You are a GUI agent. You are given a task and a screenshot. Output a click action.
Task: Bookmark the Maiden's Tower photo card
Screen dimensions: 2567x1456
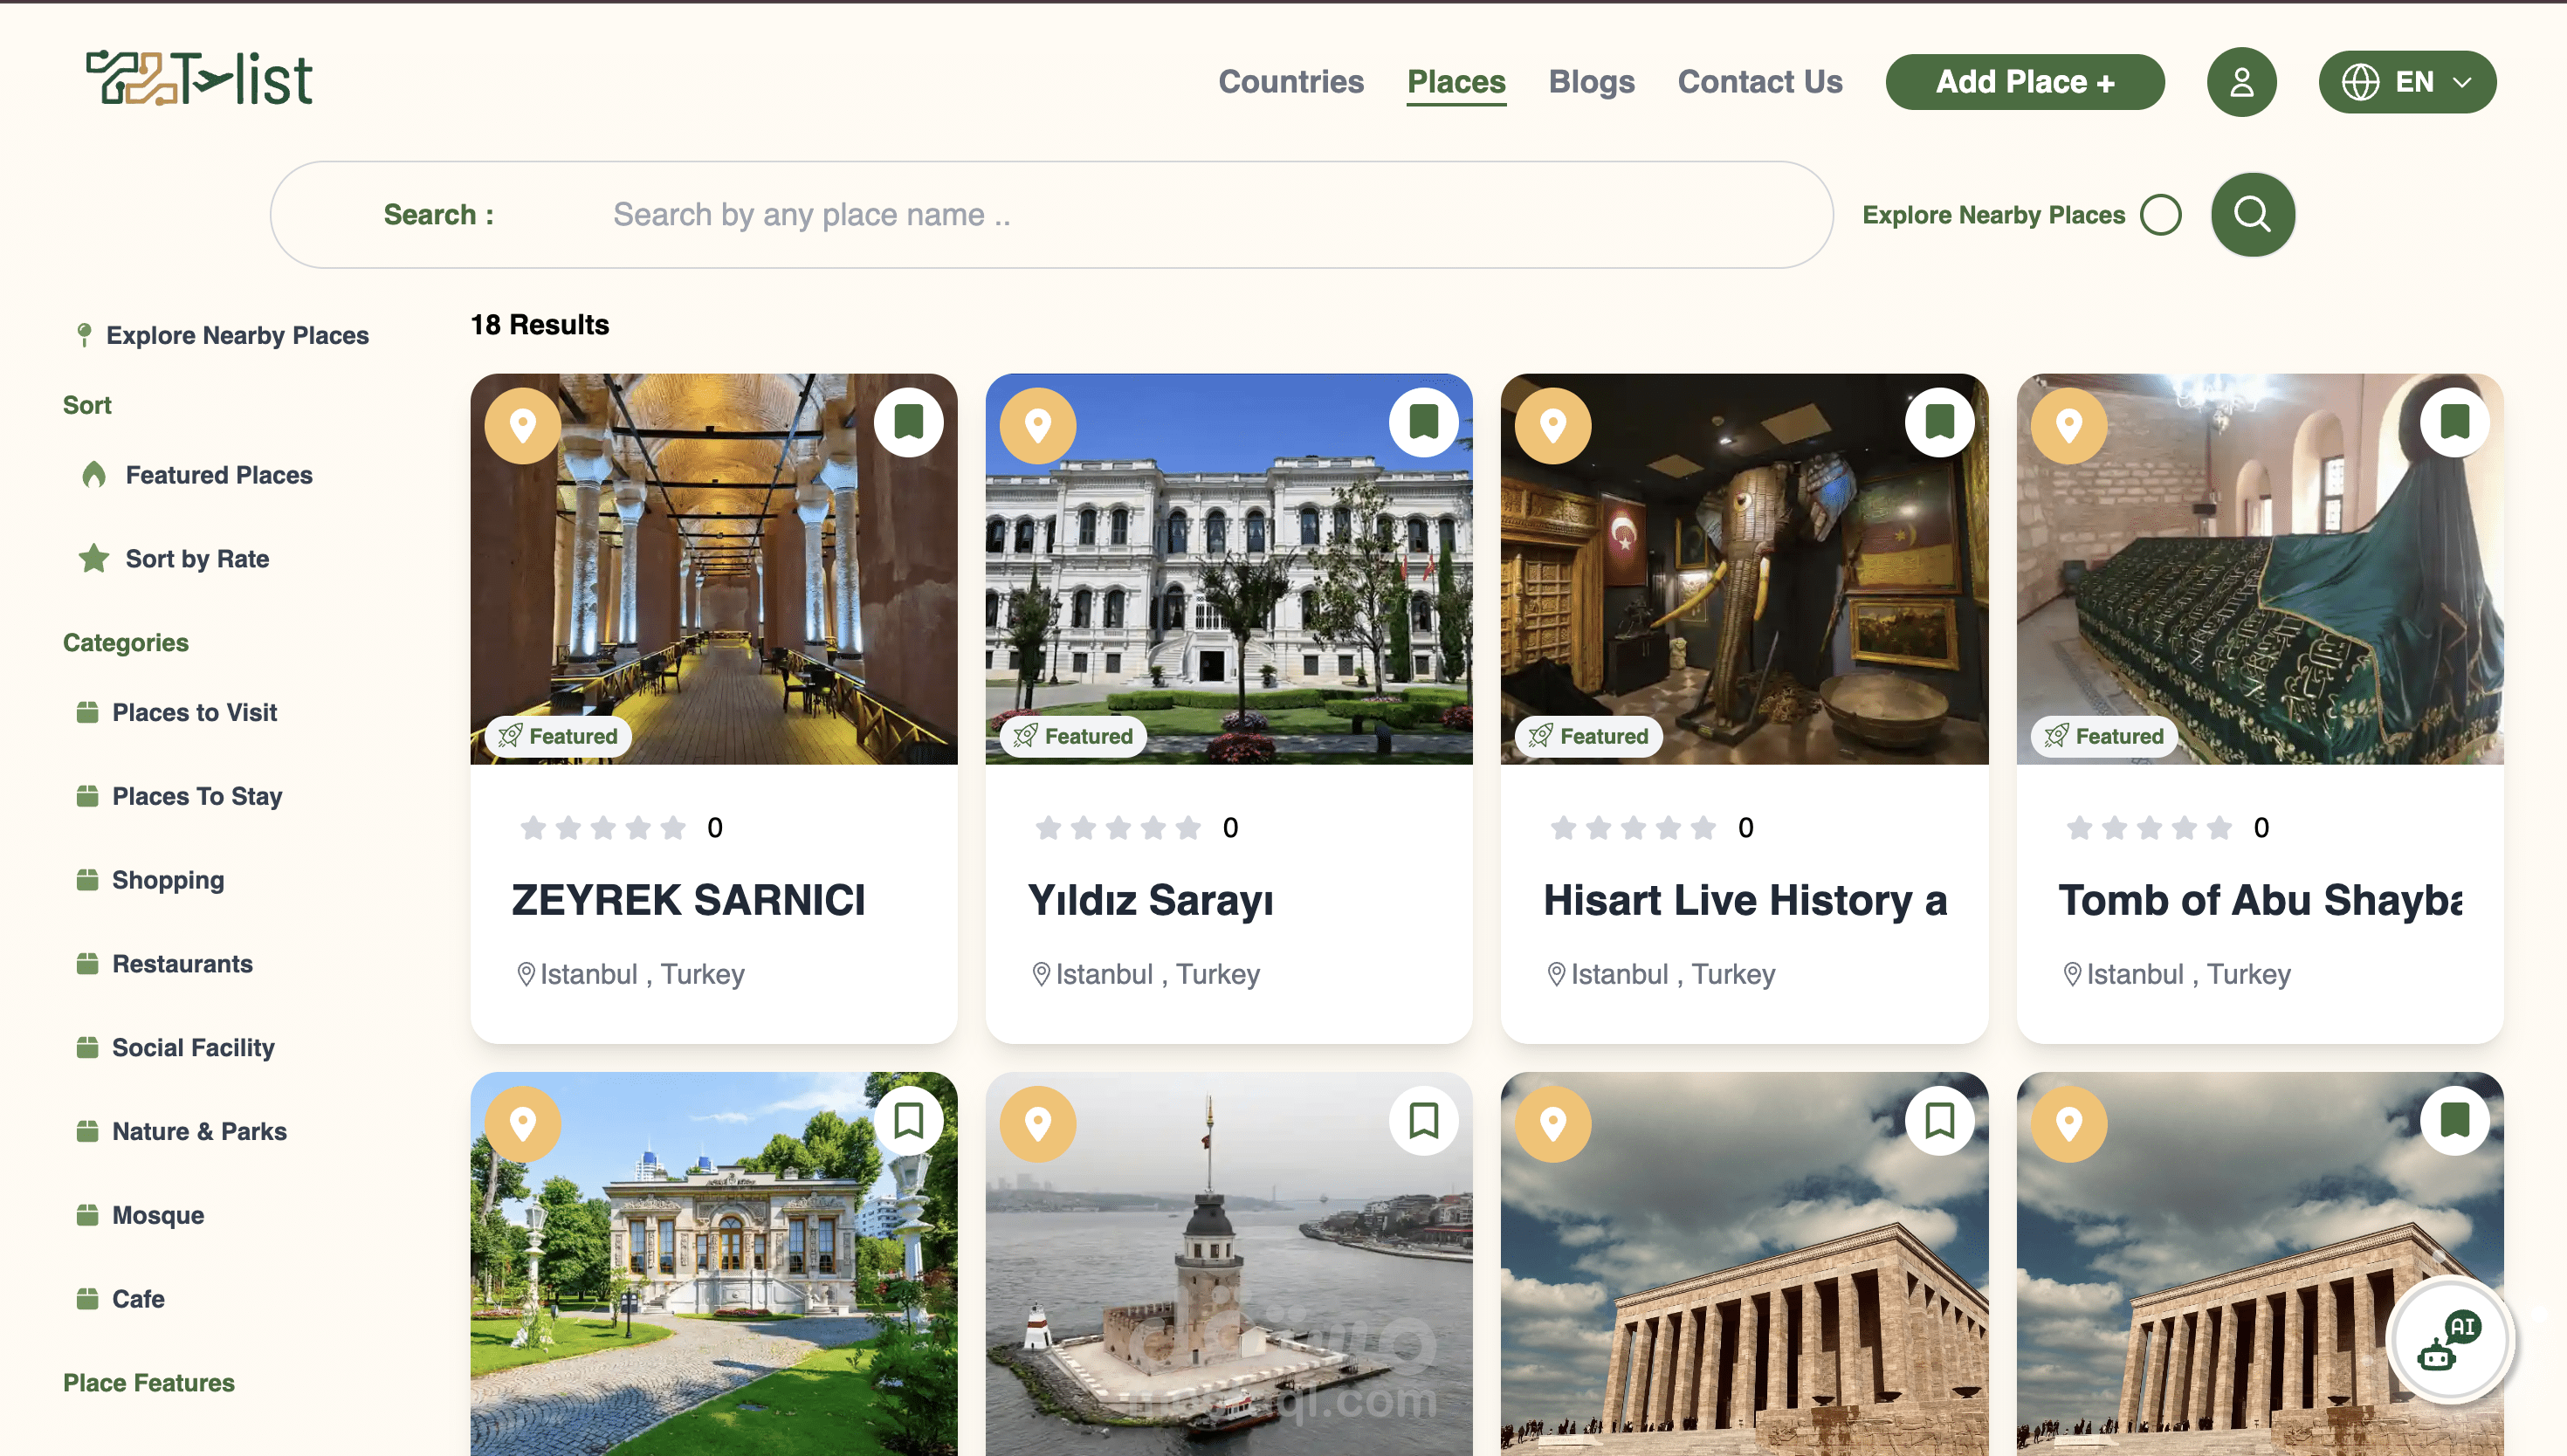pos(1423,1121)
